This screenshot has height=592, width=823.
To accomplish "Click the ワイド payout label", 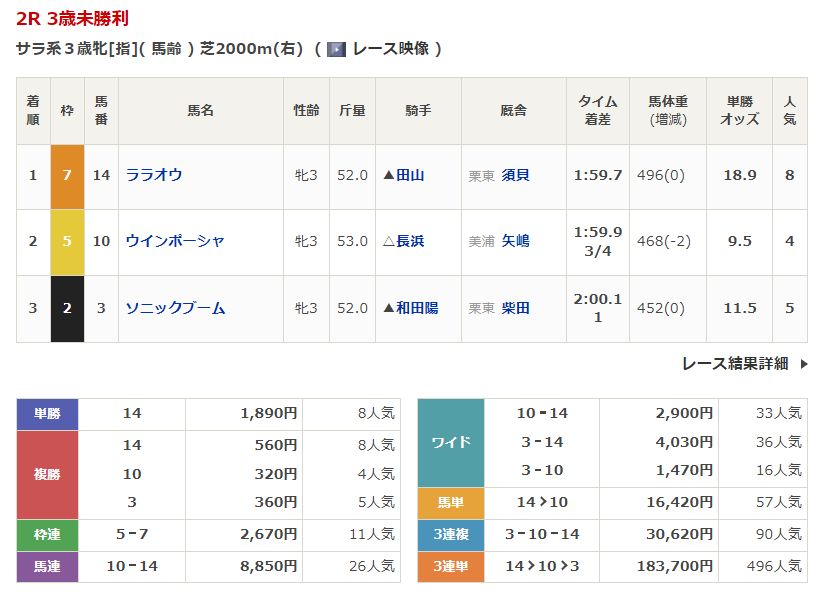I will [x=450, y=442].
